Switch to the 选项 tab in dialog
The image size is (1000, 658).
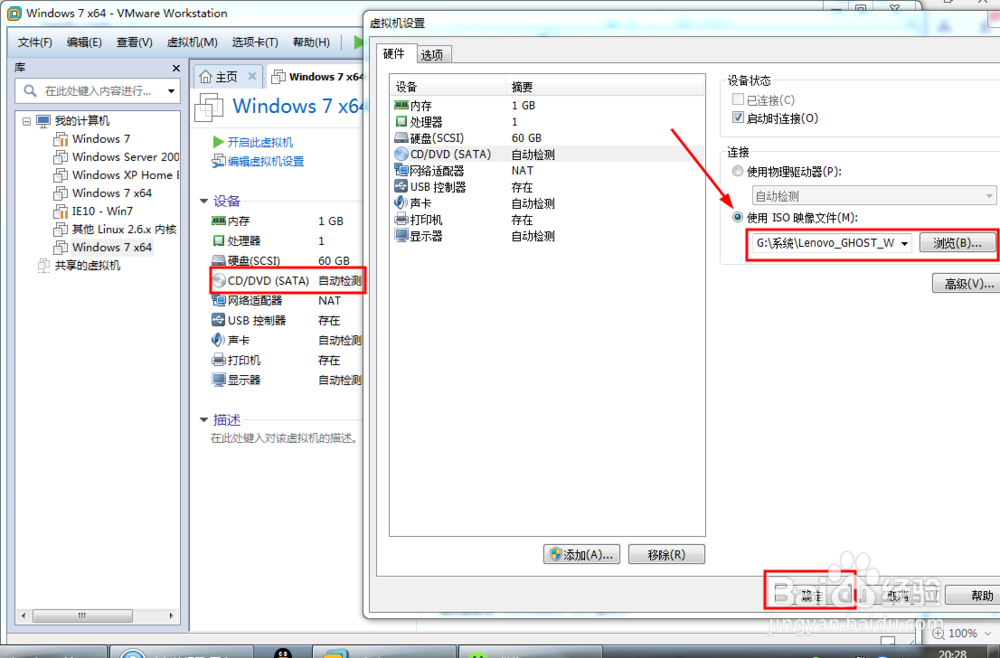[432, 55]
